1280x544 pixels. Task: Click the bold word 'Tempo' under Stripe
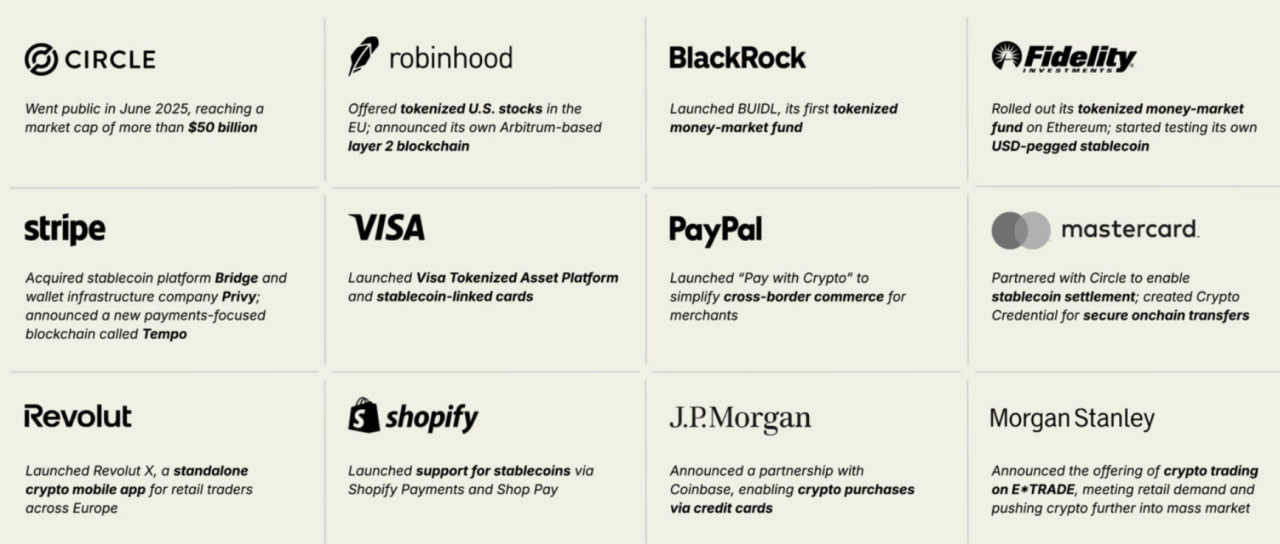166,334
